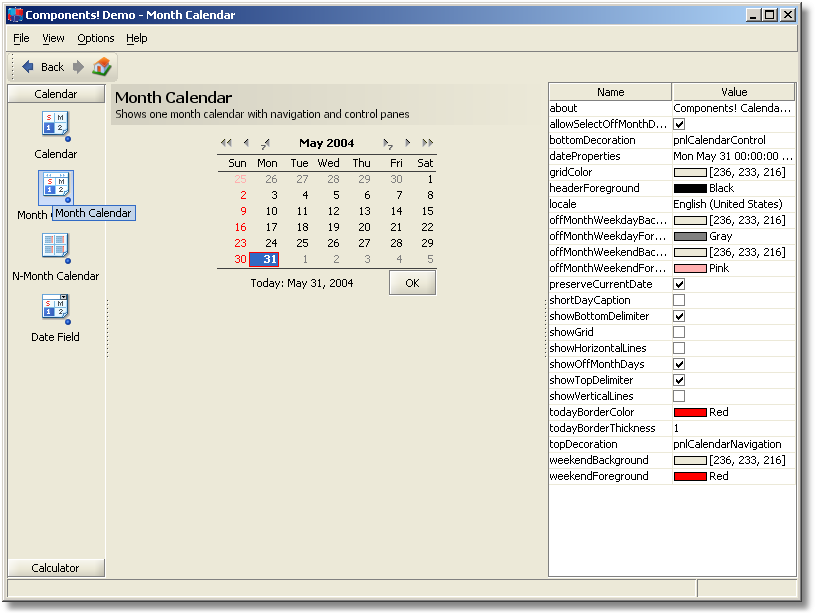Click the gray Forward arrow icon
This screenshot has width=816, height=616.
pyautogui.click(x=78, y=67)
